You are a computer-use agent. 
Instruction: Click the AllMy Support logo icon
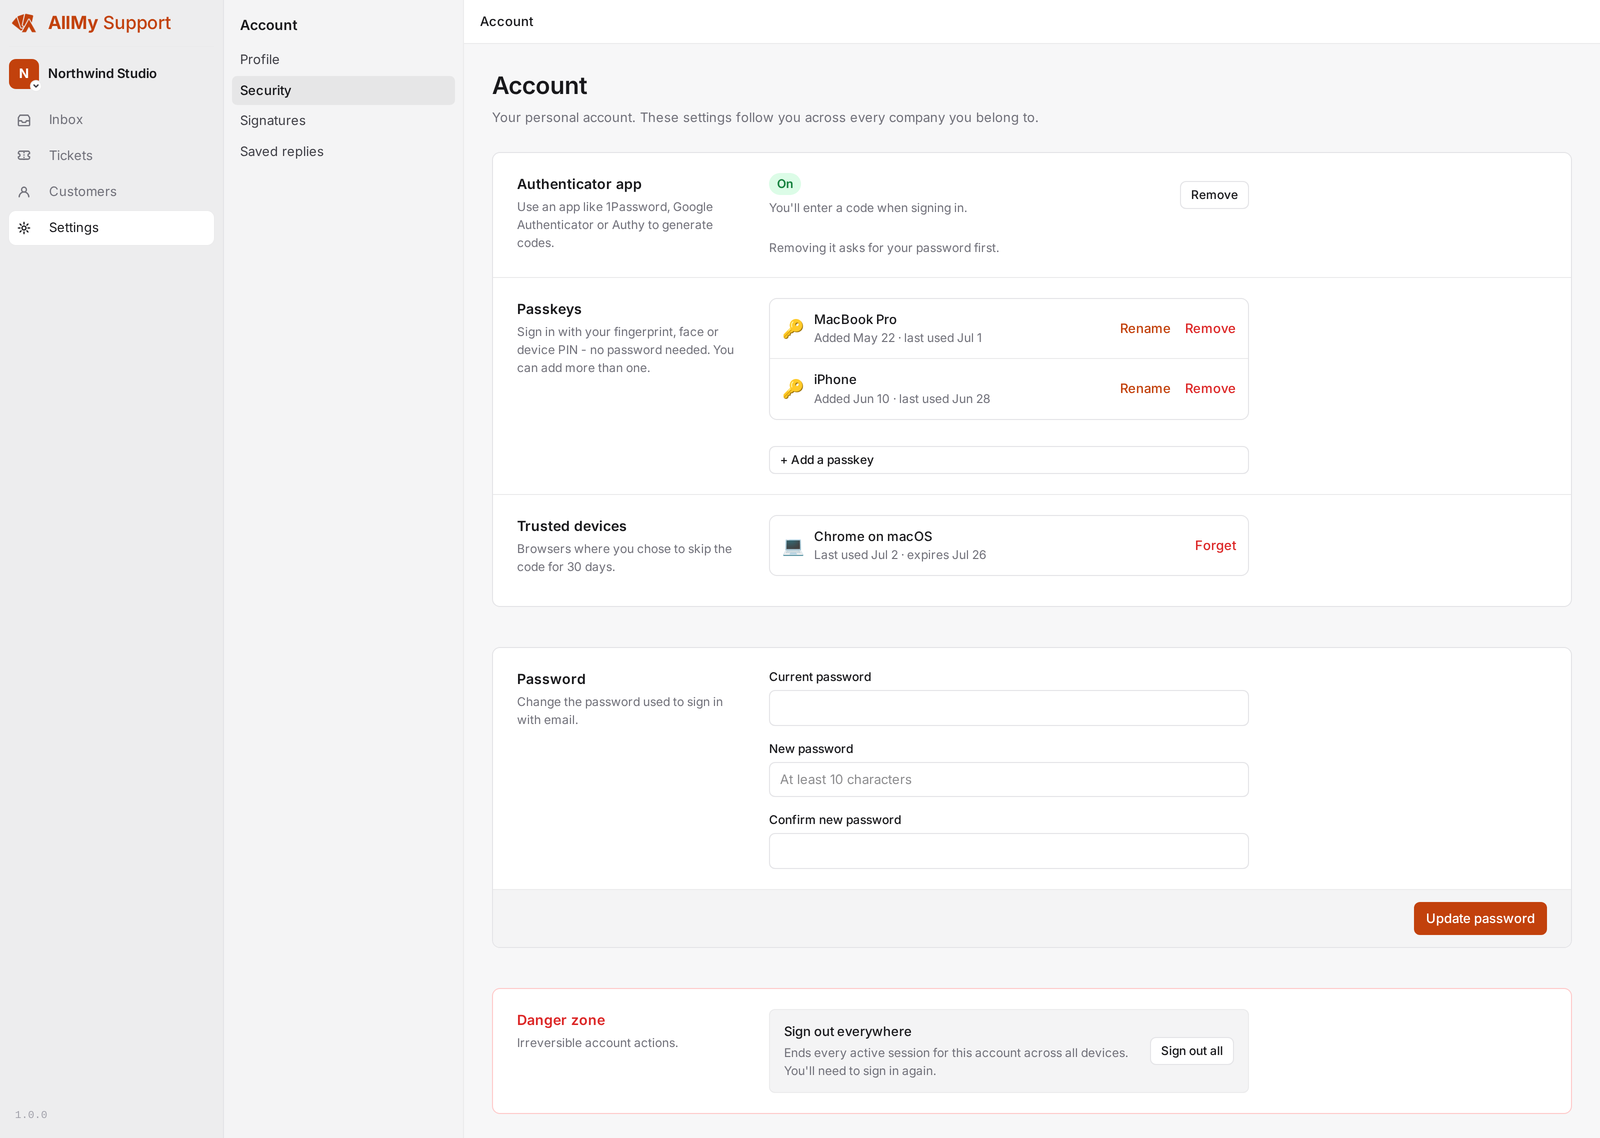pyautogui.click(x=24, y=23)
